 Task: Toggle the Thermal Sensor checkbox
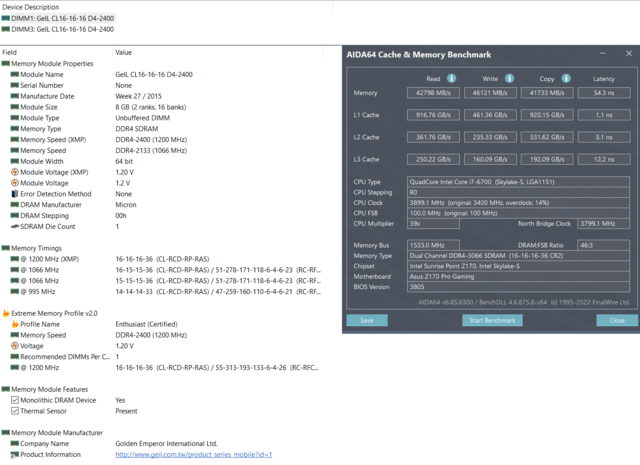click(x=14, y=411)
